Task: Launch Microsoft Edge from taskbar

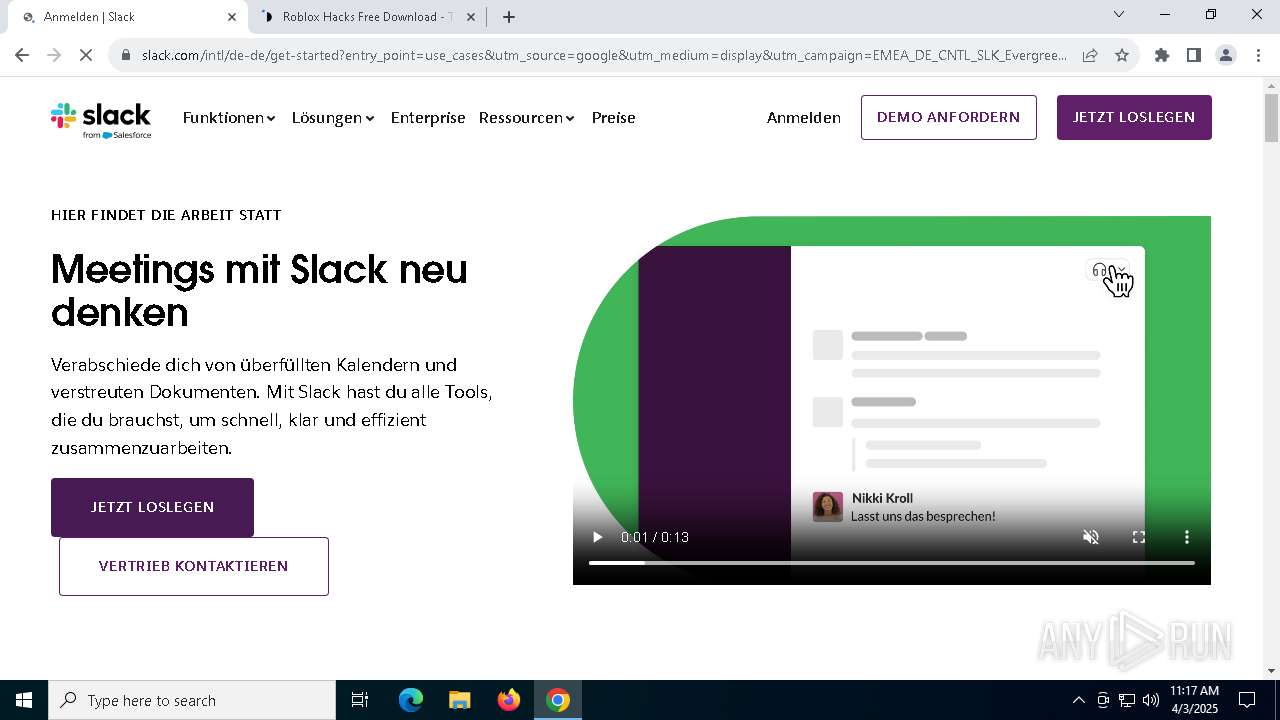Action: click(x=411, y=700)
